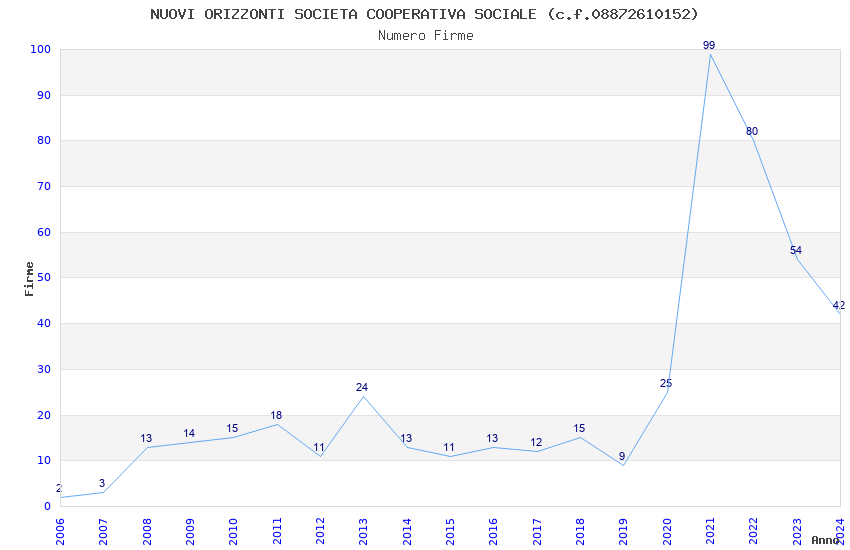Click the data label 15 above 2010

(232, 429)
